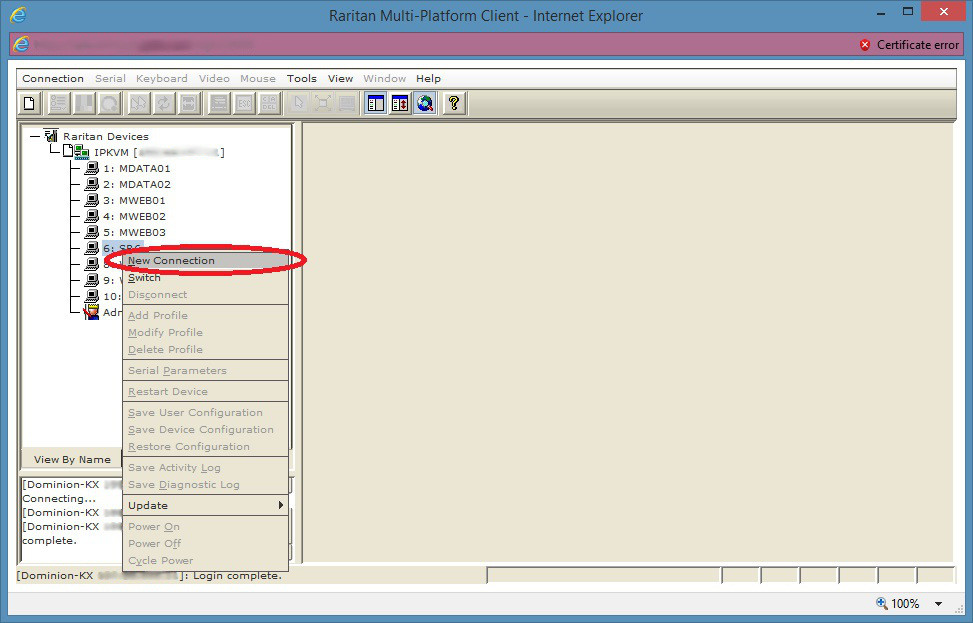Viewport: 973px width, 623px height.
Task: Click the Certificate error notice
Action: 909,45
